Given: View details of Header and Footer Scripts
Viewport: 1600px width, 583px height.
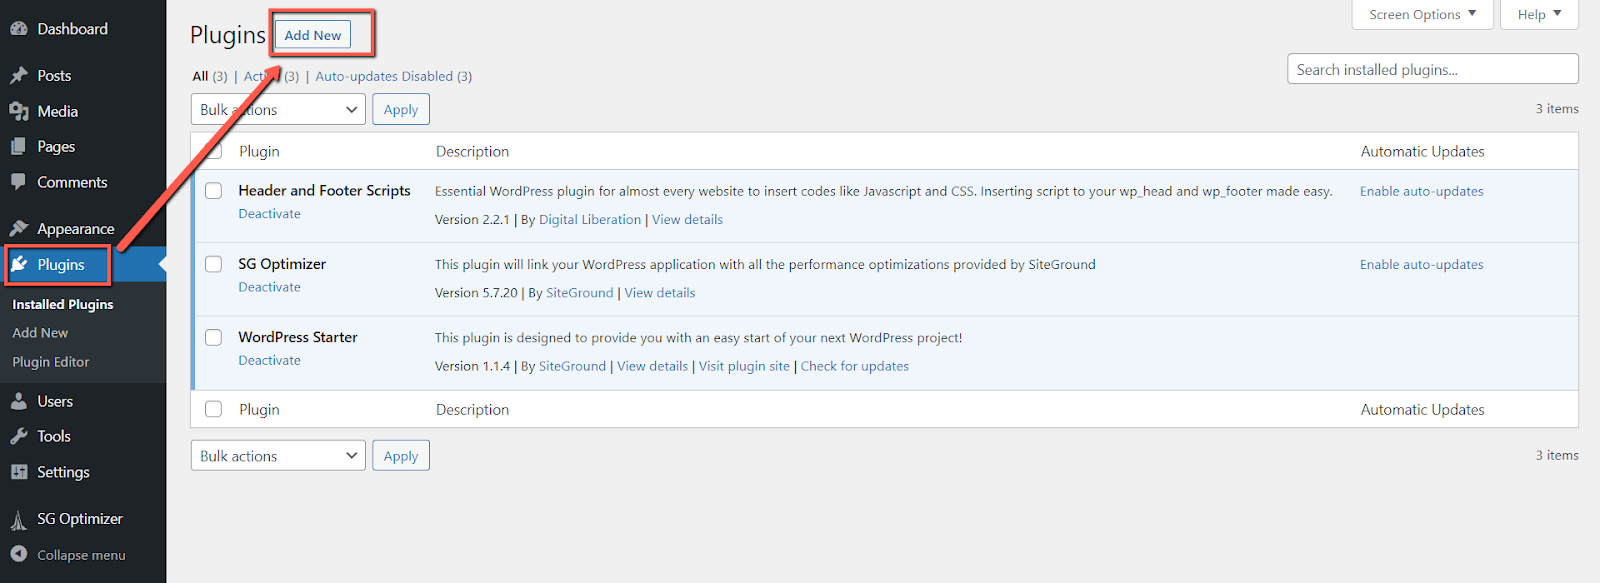Looking at the screenshot, I should 688,220.
